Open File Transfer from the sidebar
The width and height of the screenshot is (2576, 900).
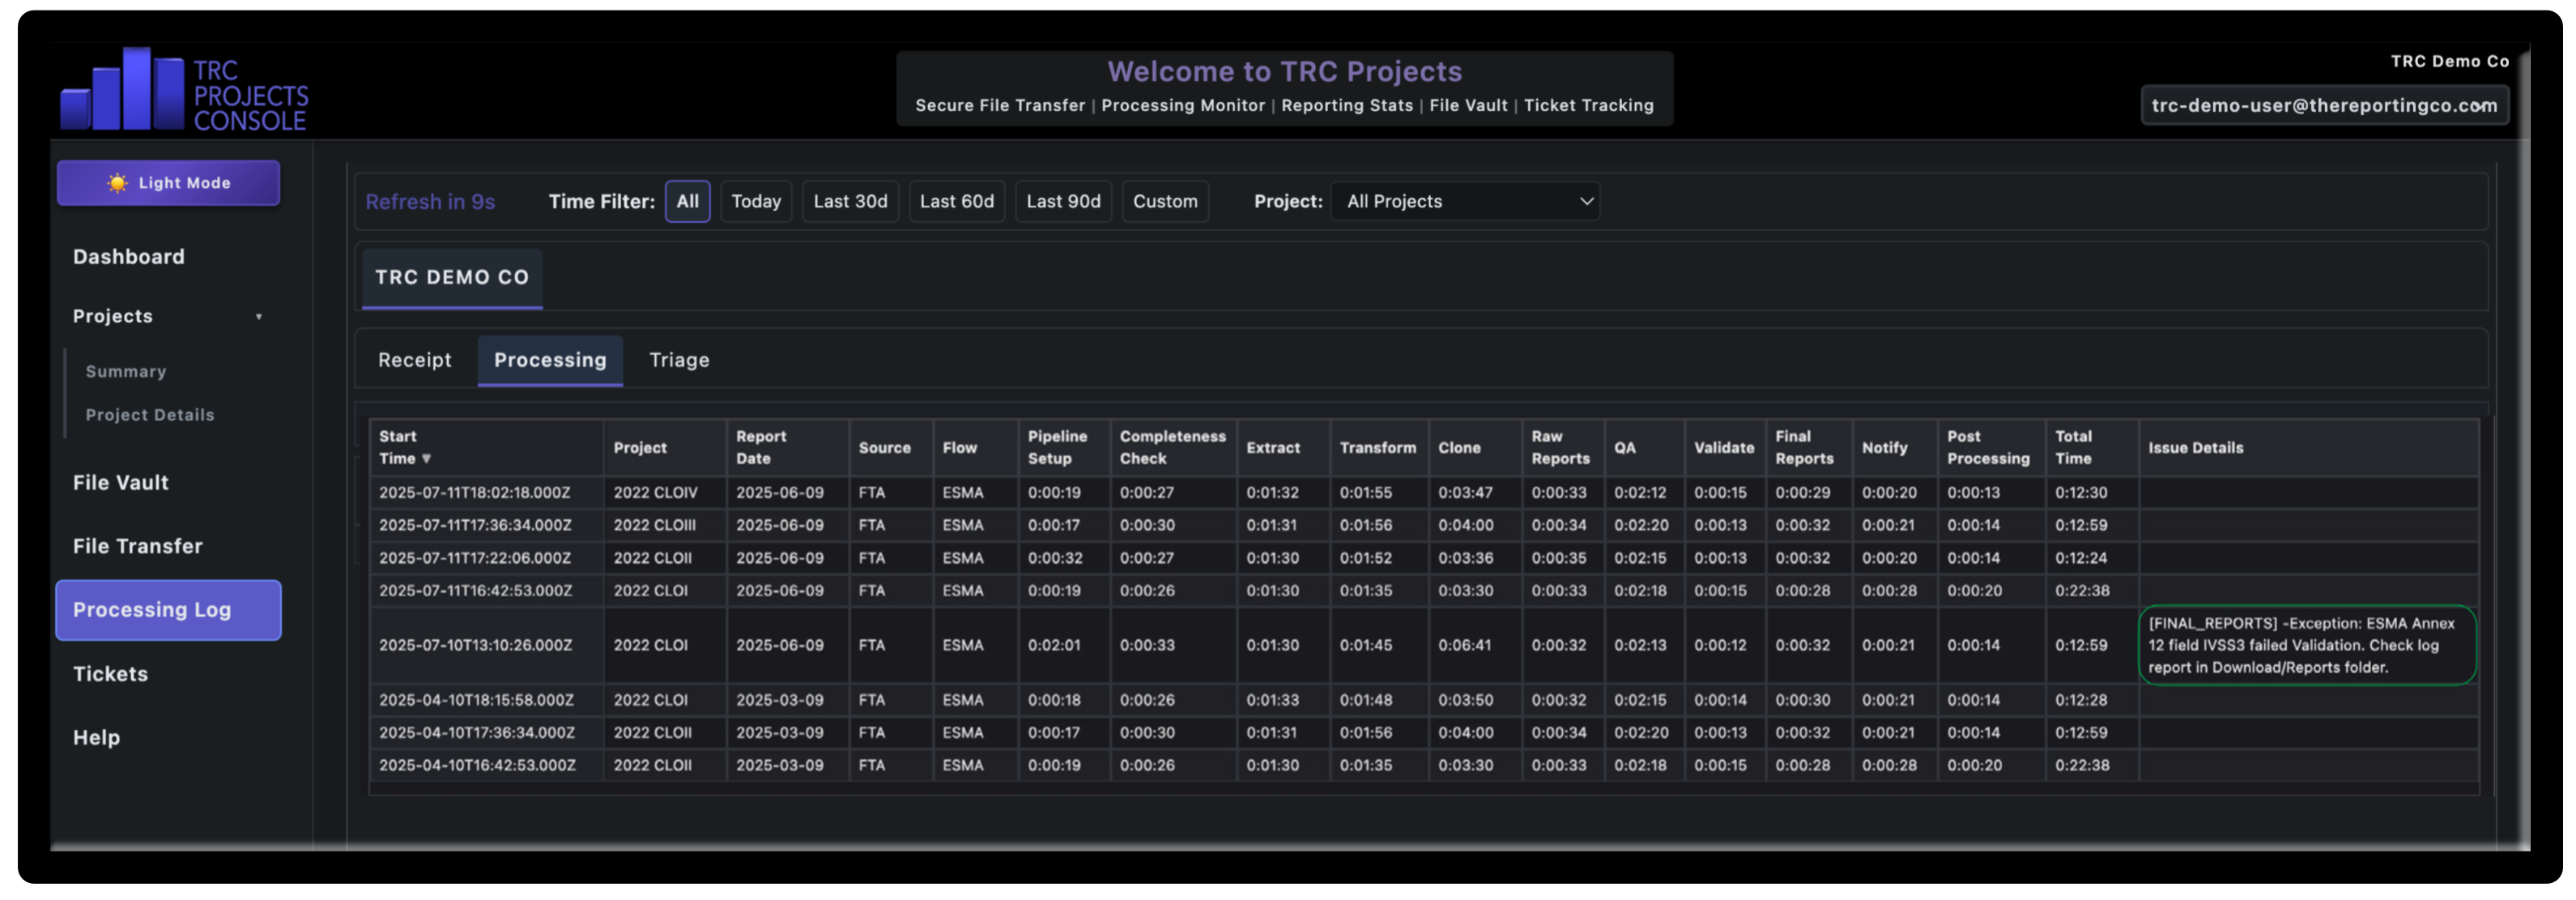pyautogui.click(x=137, y=546)
